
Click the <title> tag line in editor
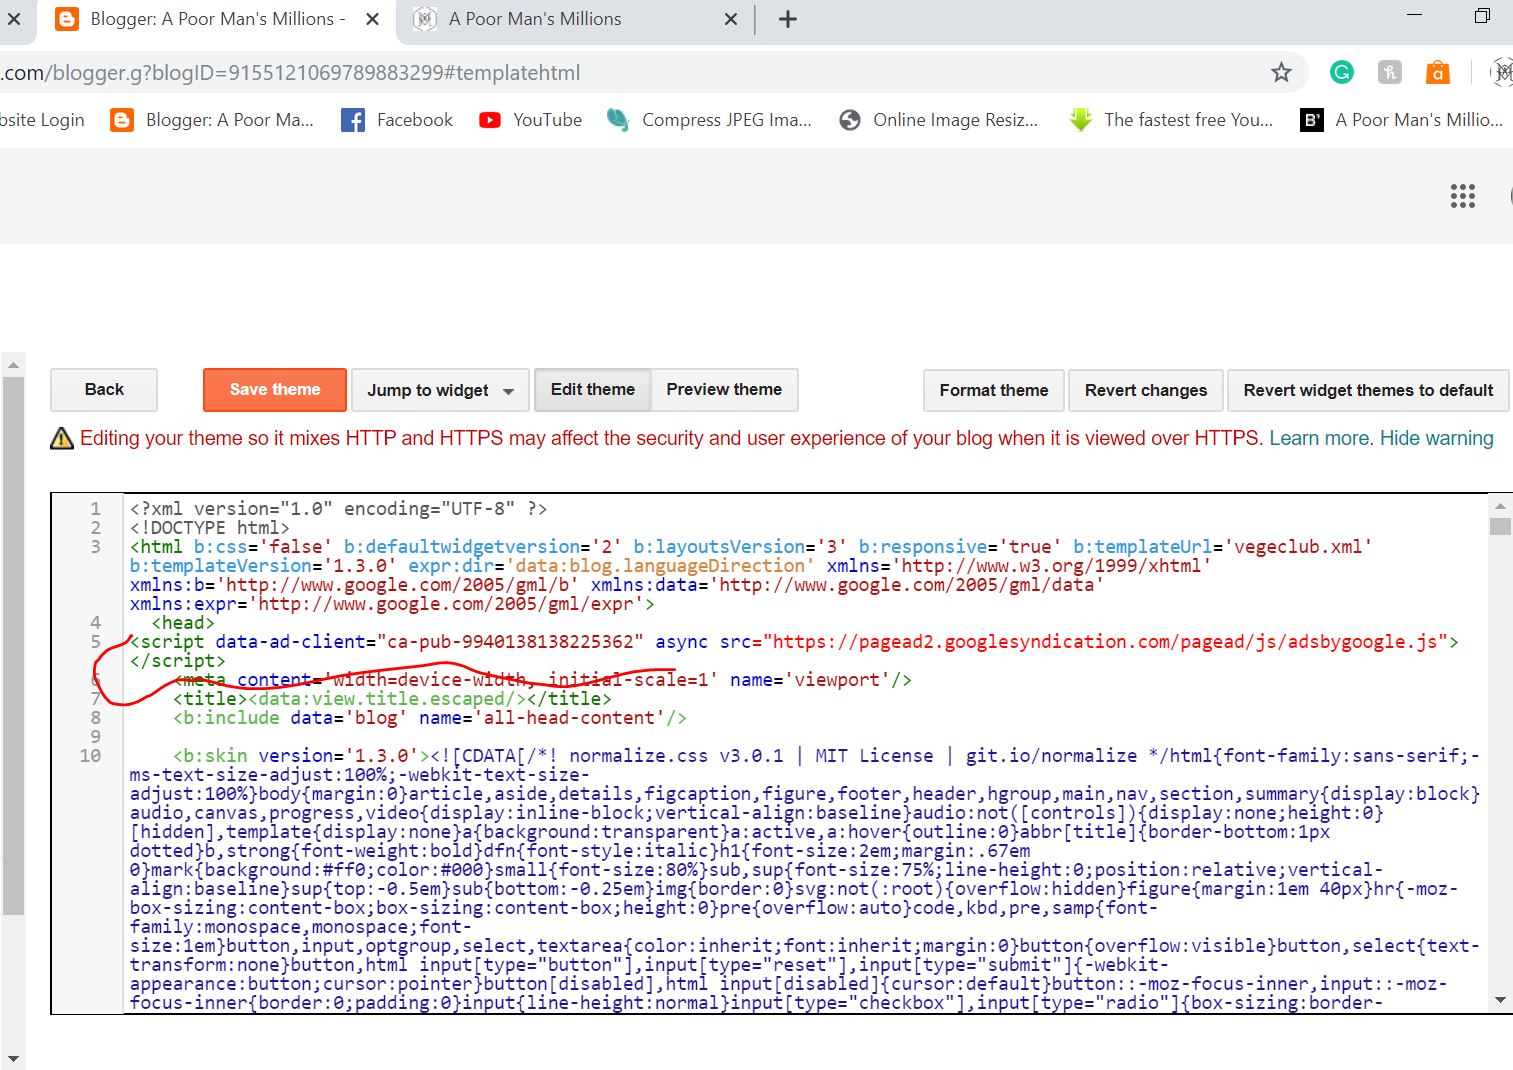pyautogui.click(x=392, y=699)
